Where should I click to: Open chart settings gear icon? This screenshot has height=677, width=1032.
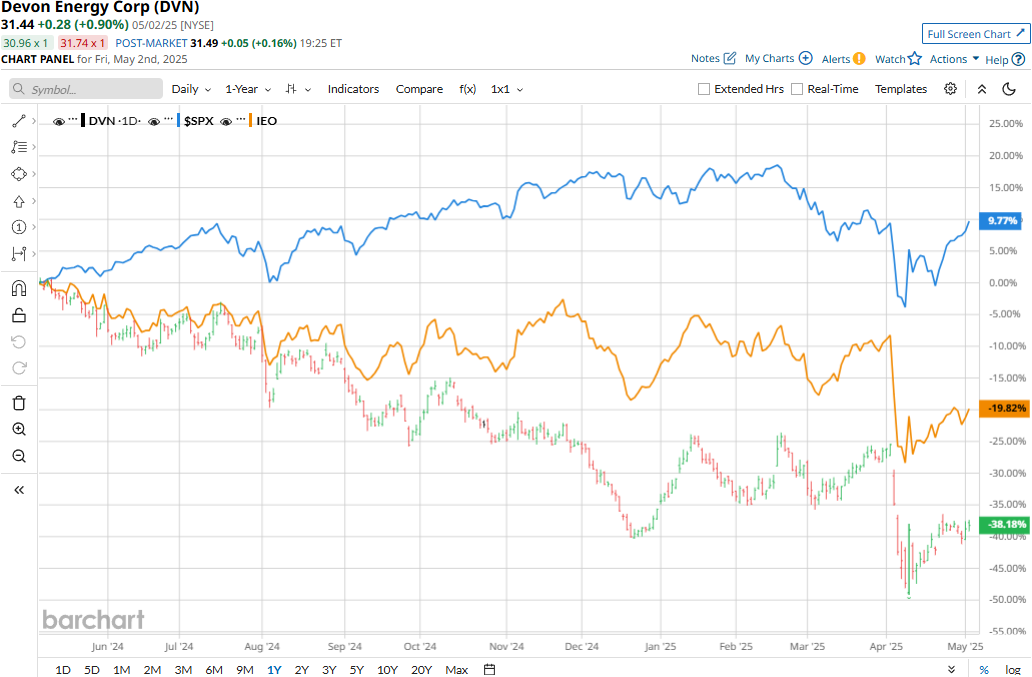950,89
